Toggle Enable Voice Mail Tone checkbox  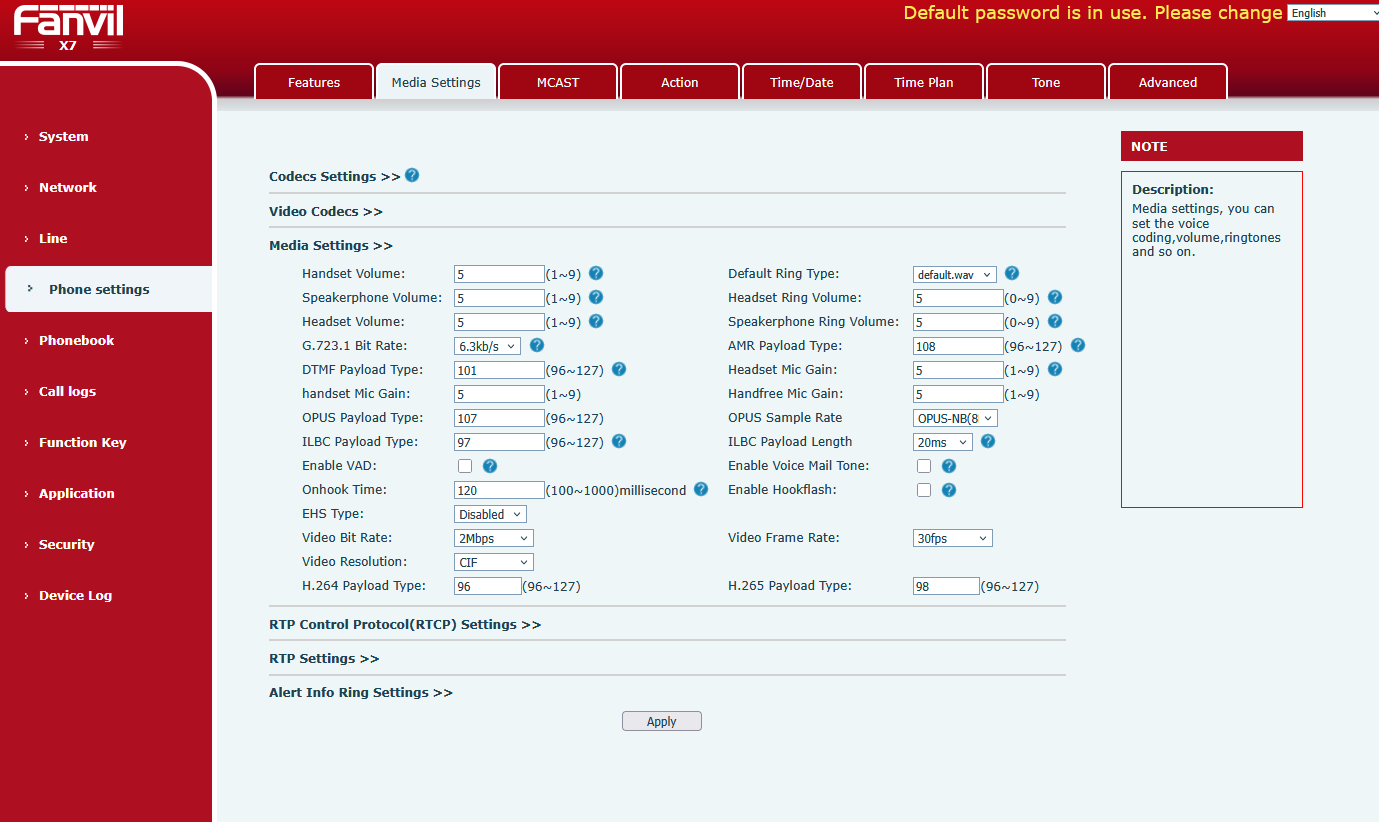(924, 466)
